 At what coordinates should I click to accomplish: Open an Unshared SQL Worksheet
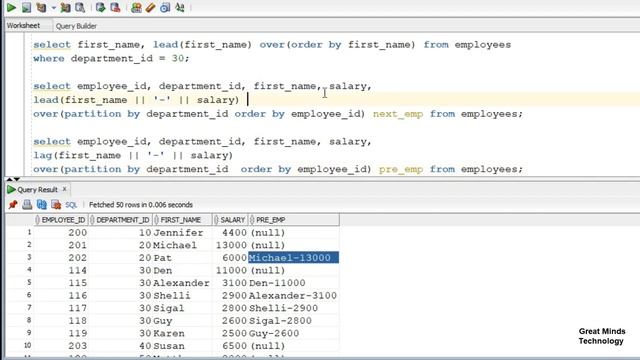[136, 7]
